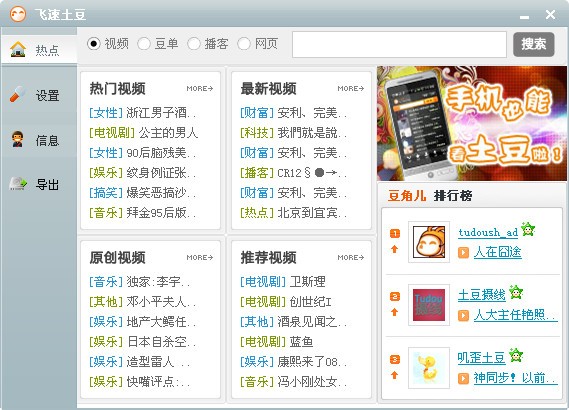Click the 搜索 search button
The height and width of the screenshot is (410, 569).
[x=533, y=44]
